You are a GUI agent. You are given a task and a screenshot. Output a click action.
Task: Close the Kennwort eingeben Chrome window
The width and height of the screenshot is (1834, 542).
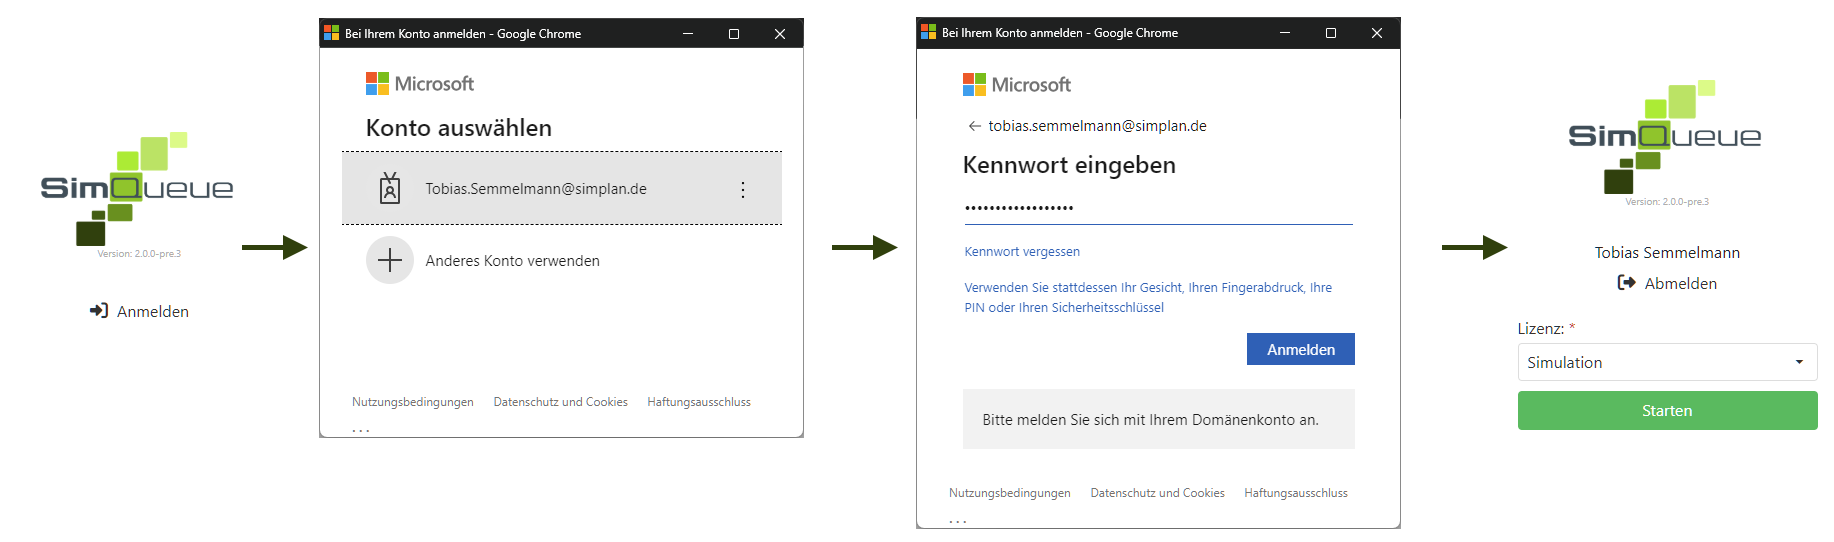pos(1377,33)
